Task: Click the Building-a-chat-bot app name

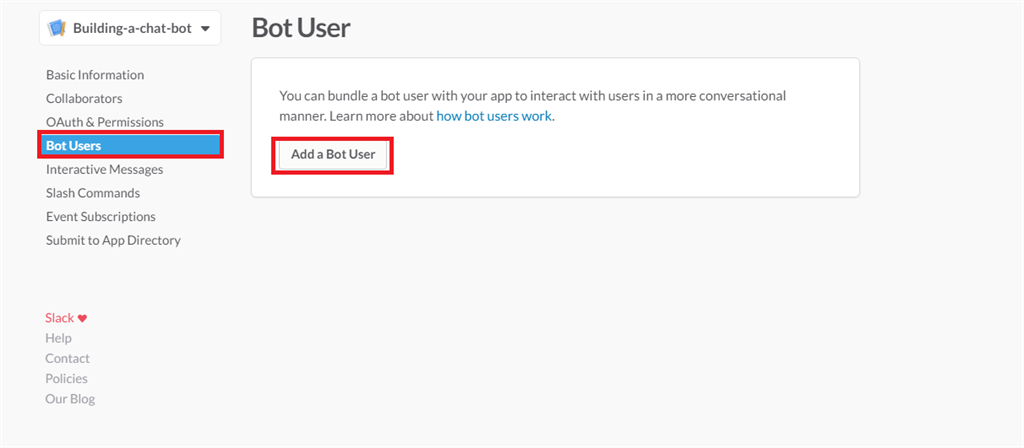Action: 132,28
